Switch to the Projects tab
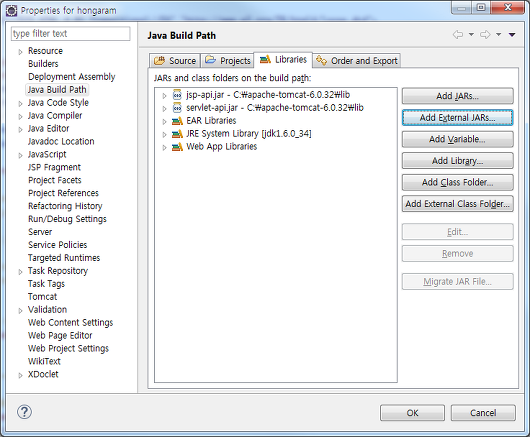This screenshot has width=530, height=437. (x=227, y=61)
